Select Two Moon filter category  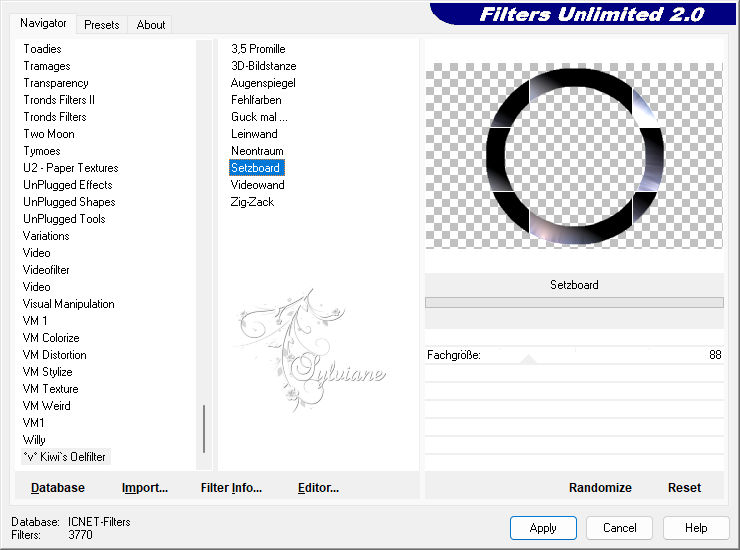click(x=49, y=134)
